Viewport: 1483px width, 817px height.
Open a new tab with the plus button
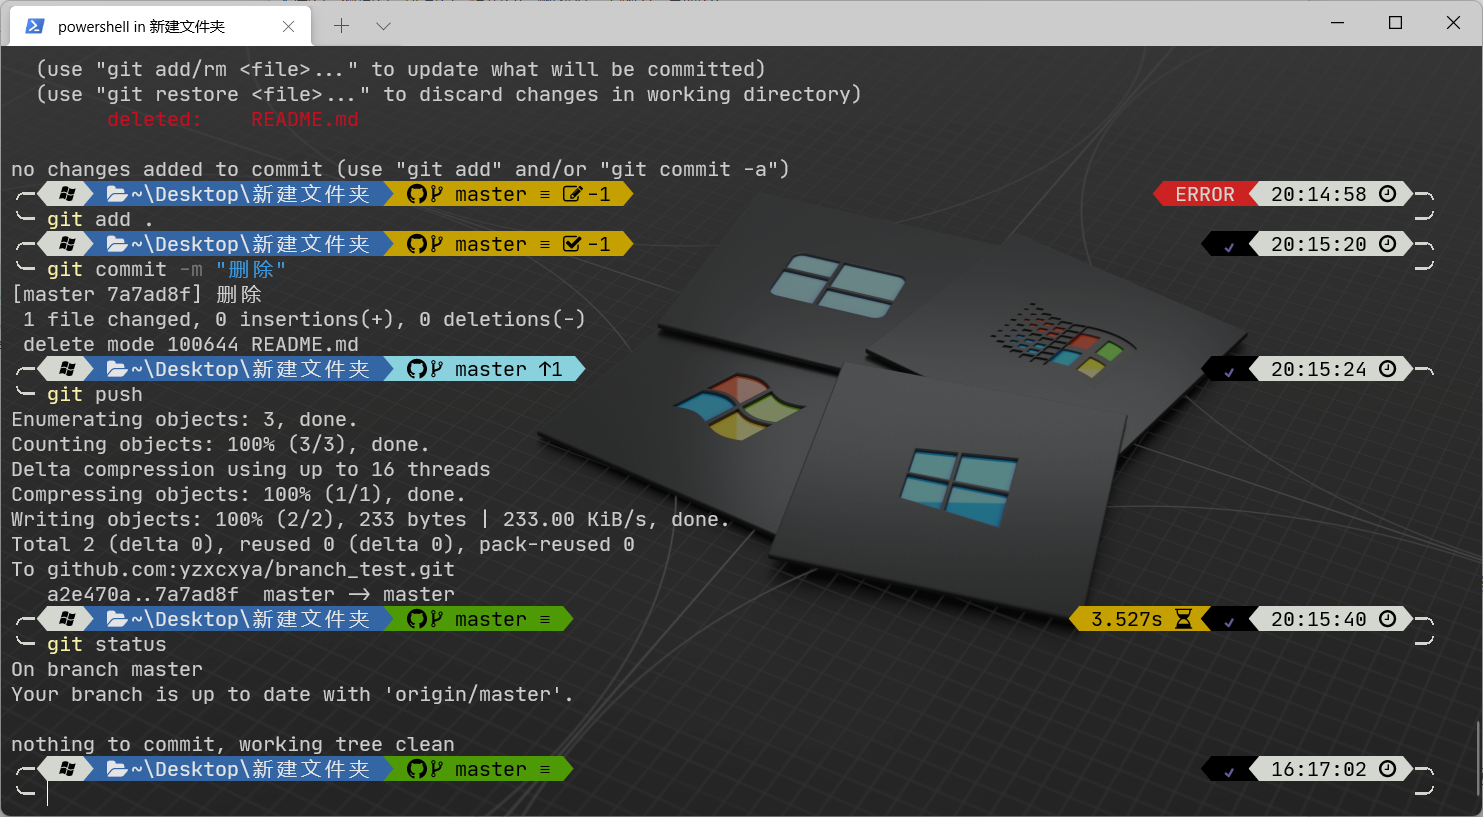341,26
